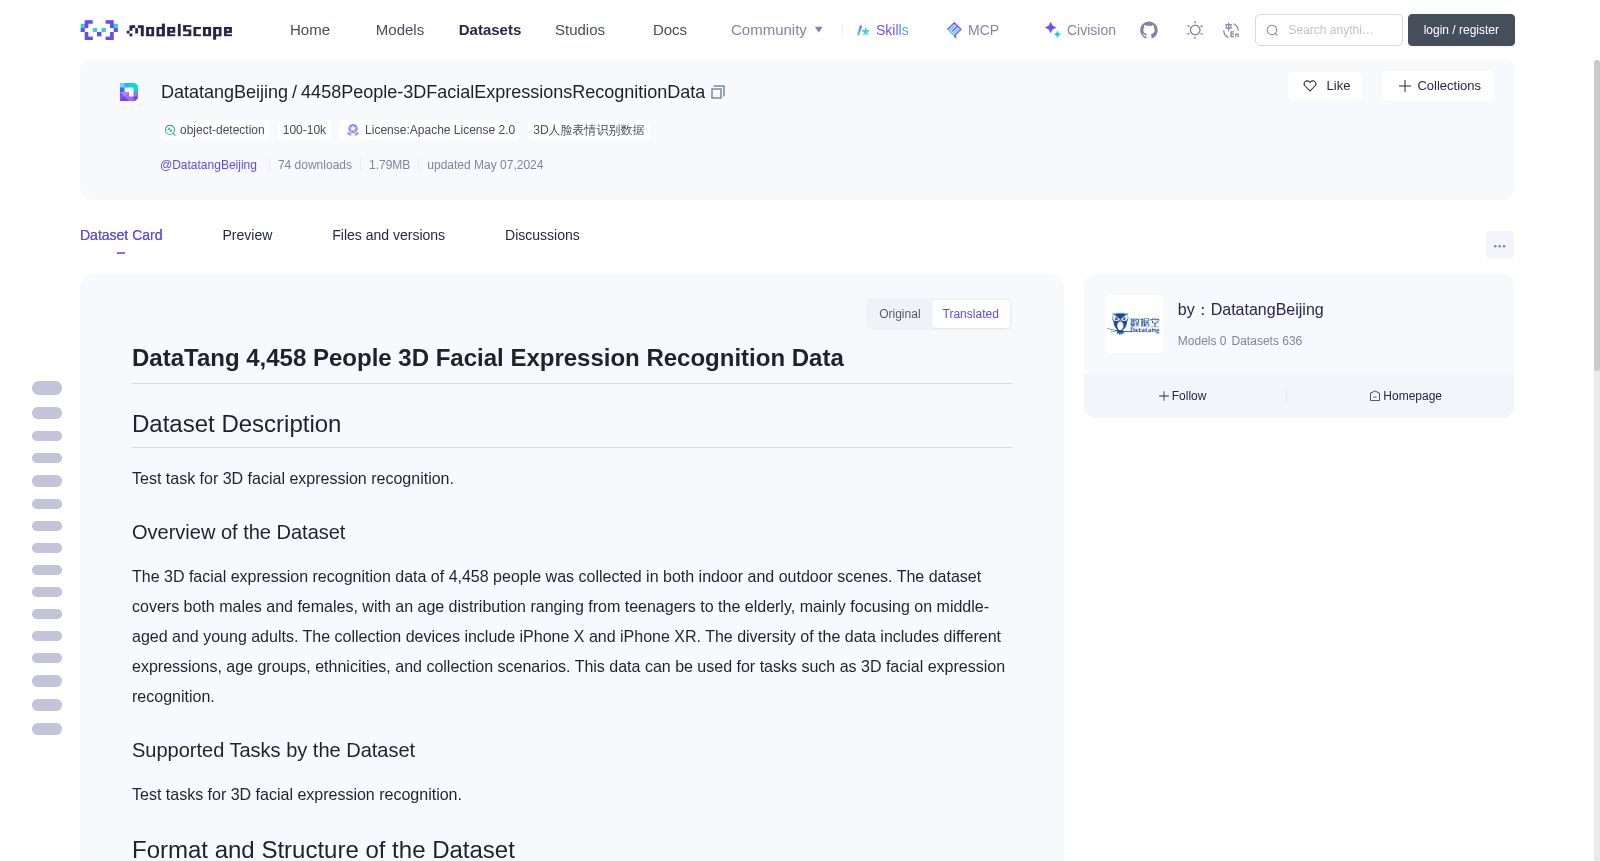Click the "Supported Tasks by the Dataset" heading

click(273, 751)
